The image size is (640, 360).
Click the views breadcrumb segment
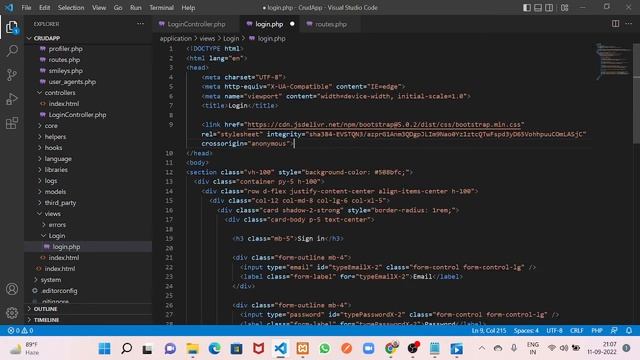click(x=207, y=38)
